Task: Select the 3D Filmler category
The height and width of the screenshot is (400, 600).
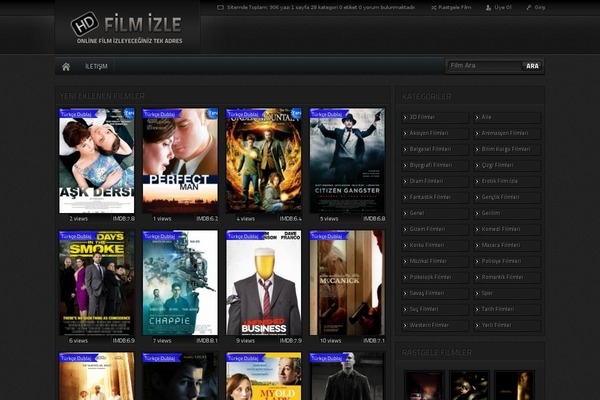Action: (x=435, y=118)
